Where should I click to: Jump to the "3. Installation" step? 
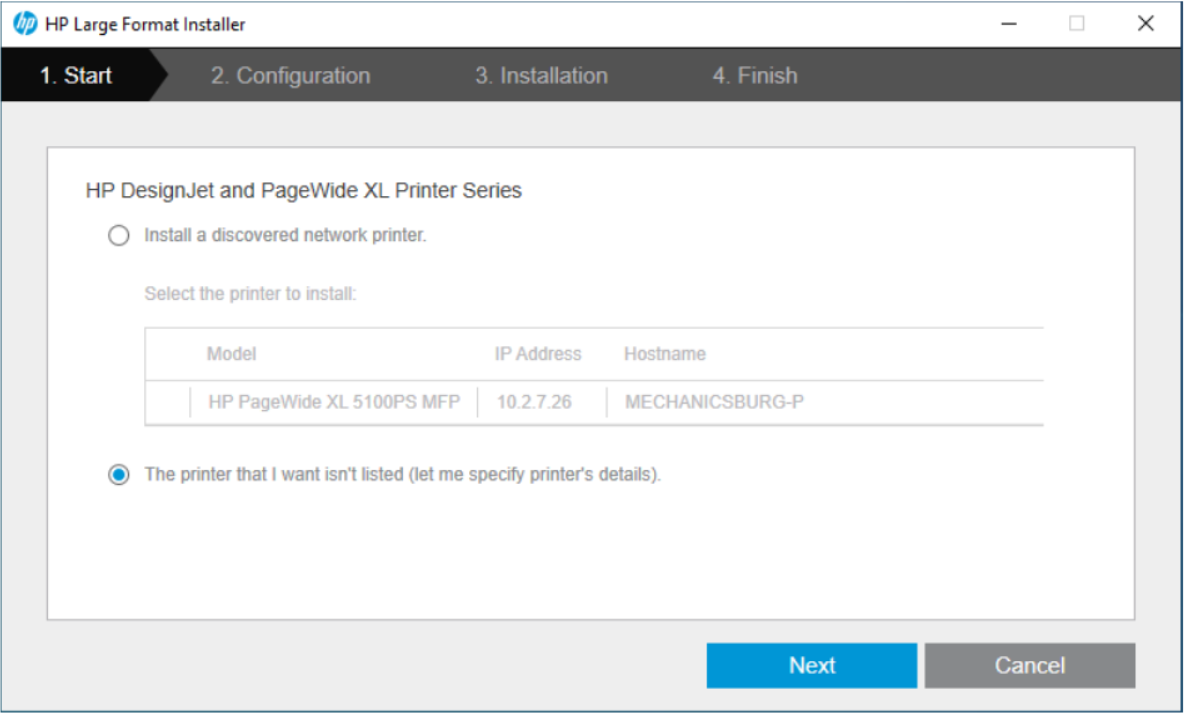[541, 76]
